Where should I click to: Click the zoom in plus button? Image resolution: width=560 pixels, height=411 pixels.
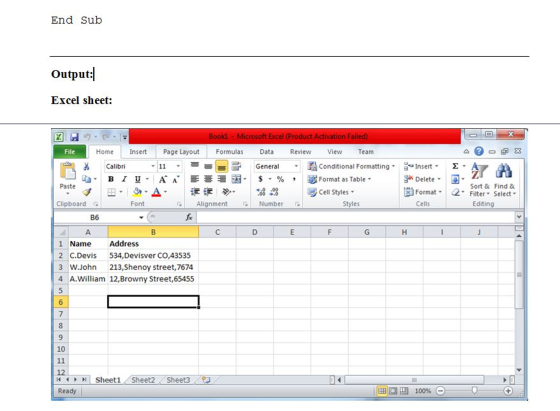[x=508, y=391]
